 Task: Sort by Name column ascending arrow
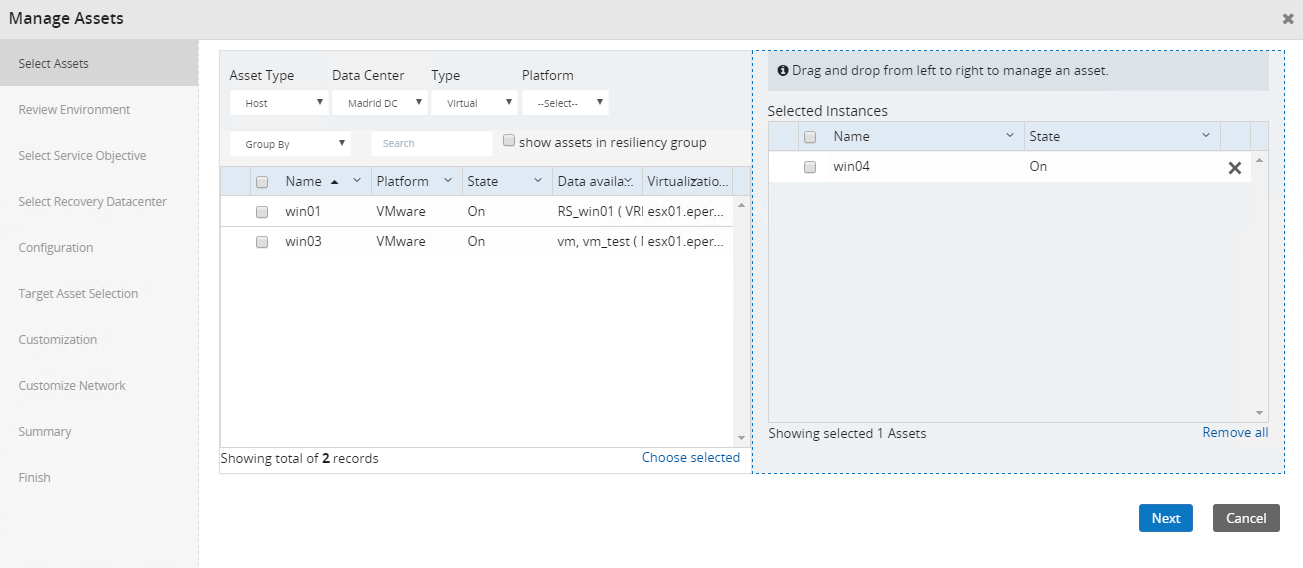[x=334, y=182]
